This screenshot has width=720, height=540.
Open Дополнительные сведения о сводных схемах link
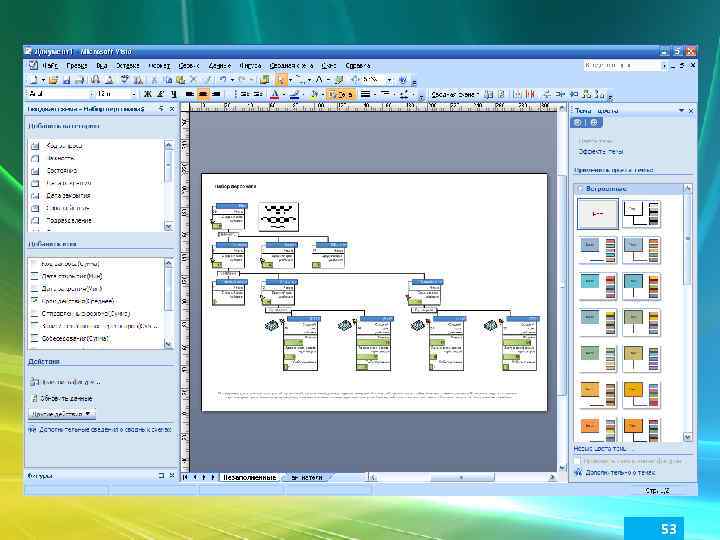point(105,430)
